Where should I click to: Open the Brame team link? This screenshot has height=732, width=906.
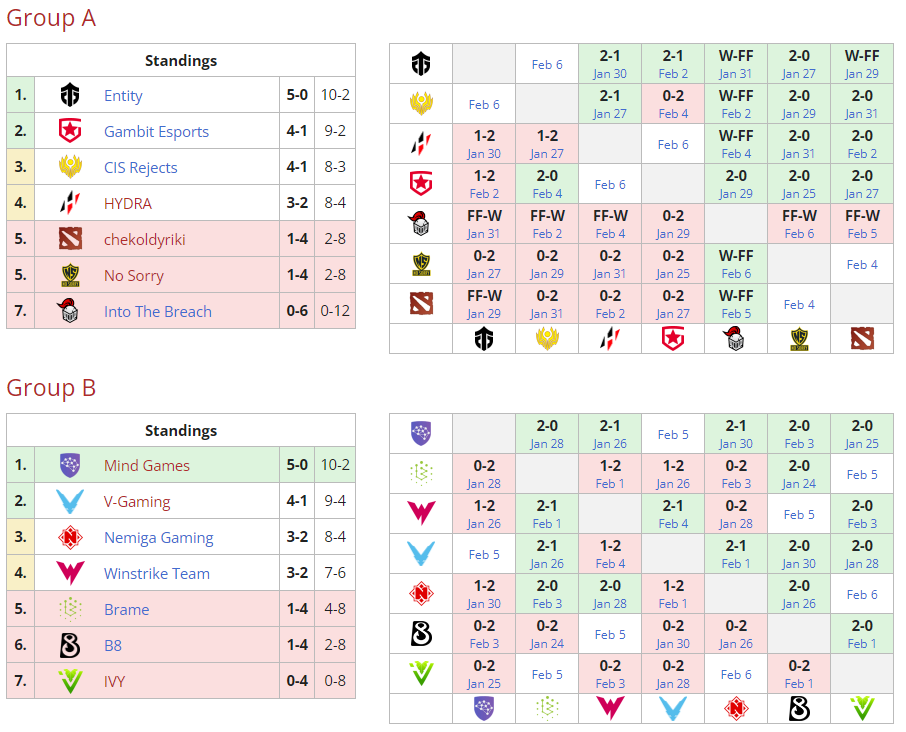click(x=126, y=610)
